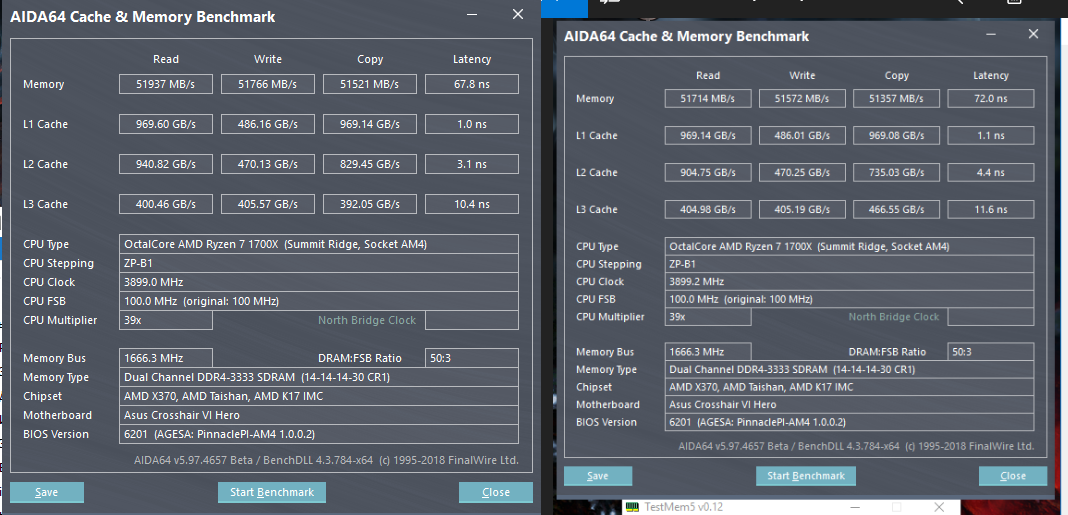Select the 940.82 GB/s L2 read value
The height and width of the screenshot is (515, 1068).
point(166,163)
